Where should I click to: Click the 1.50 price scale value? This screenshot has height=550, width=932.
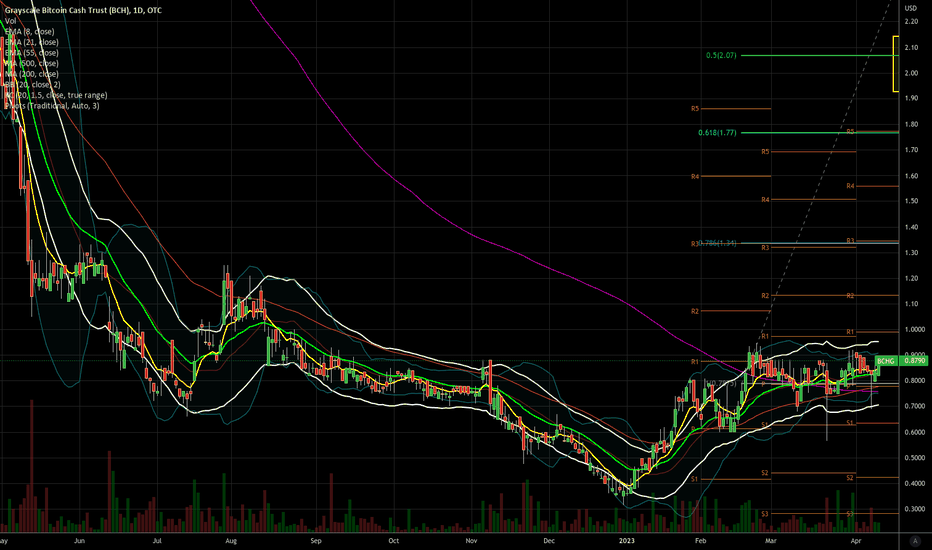(x=911, y=201)
